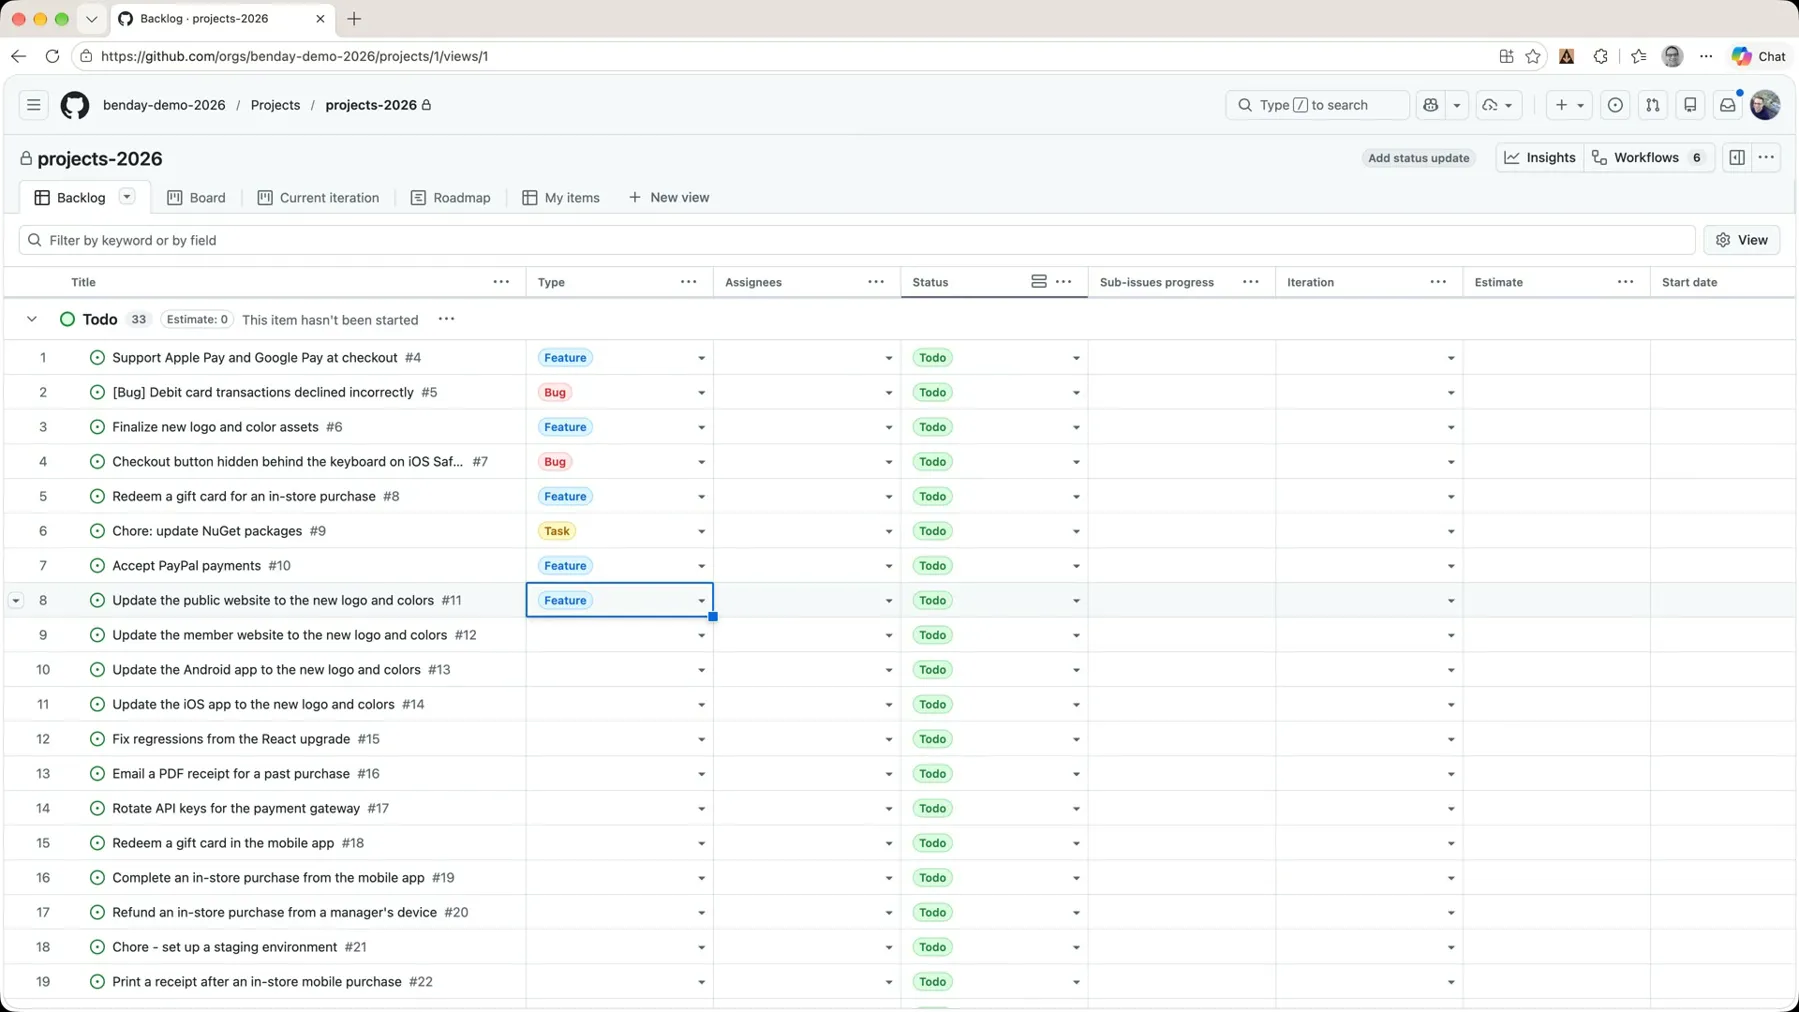The width and height of the screenshot is (1799, 1012).
Task: Add a New view
Action: (x=669, y=197)
